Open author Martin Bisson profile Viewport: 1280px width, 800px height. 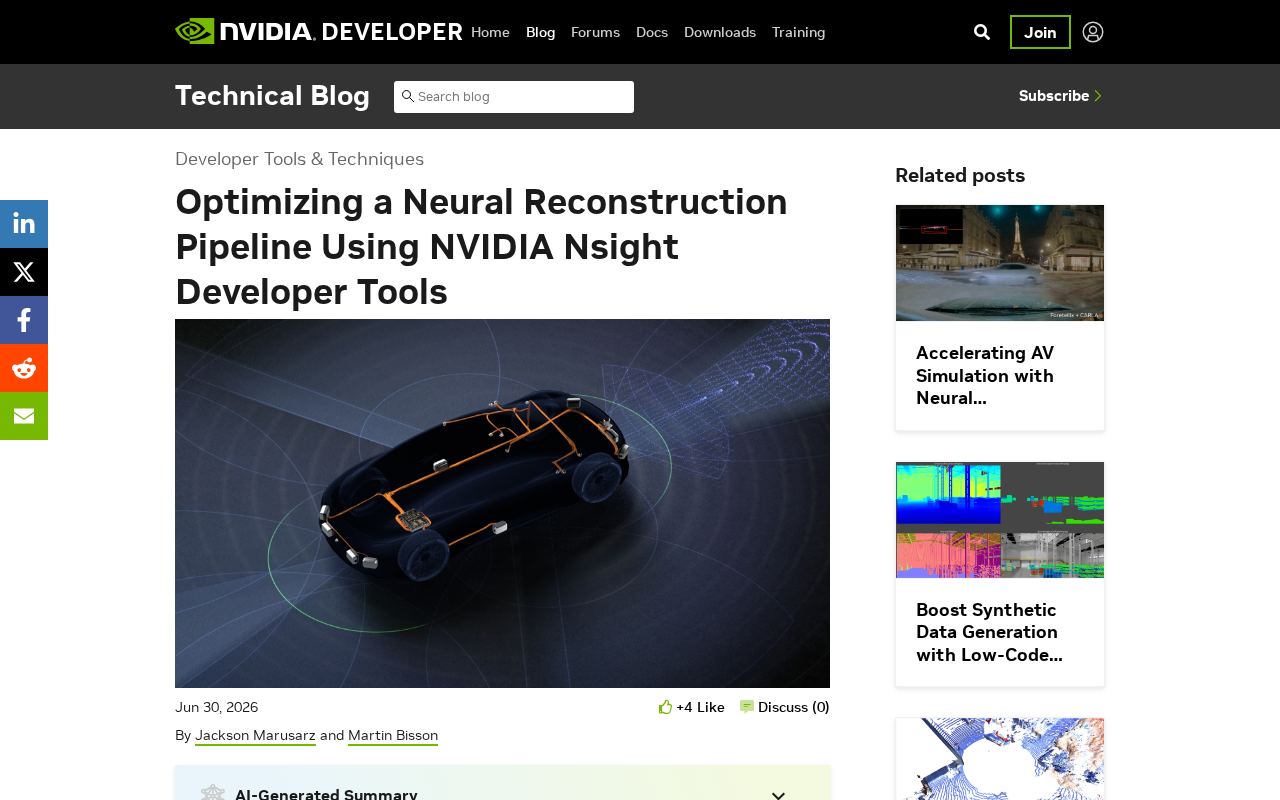click(x=393, y=735)
